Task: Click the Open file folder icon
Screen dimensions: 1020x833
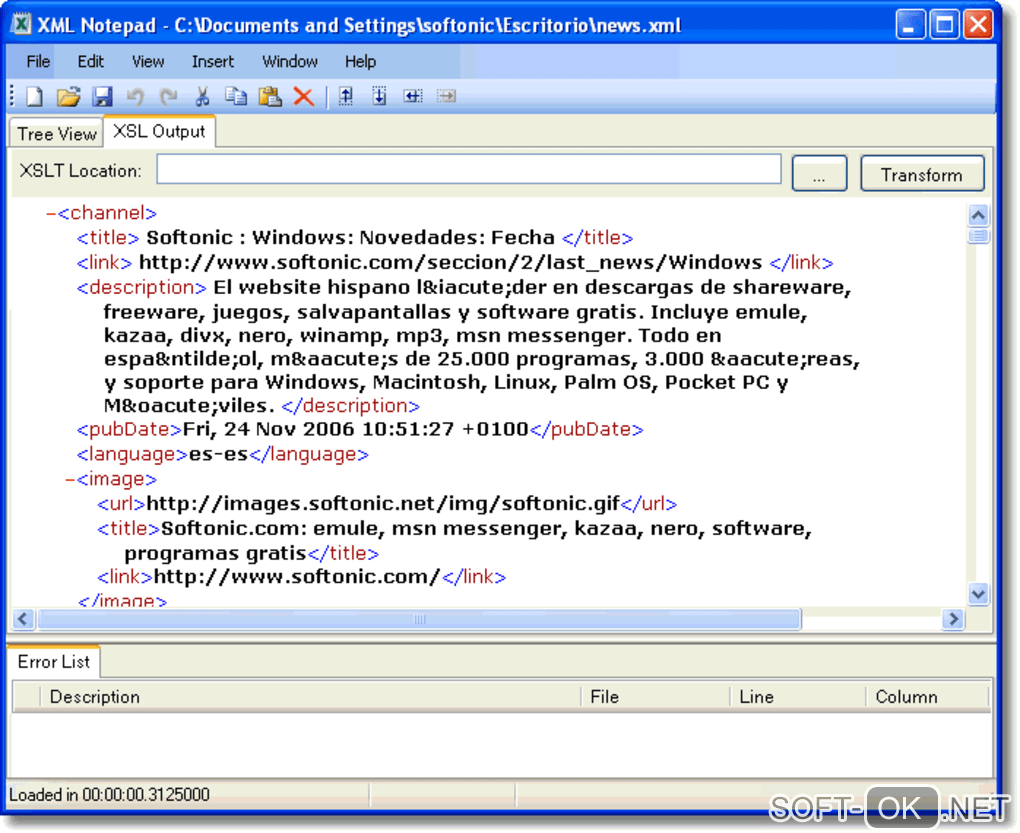Action: point(68,97)
